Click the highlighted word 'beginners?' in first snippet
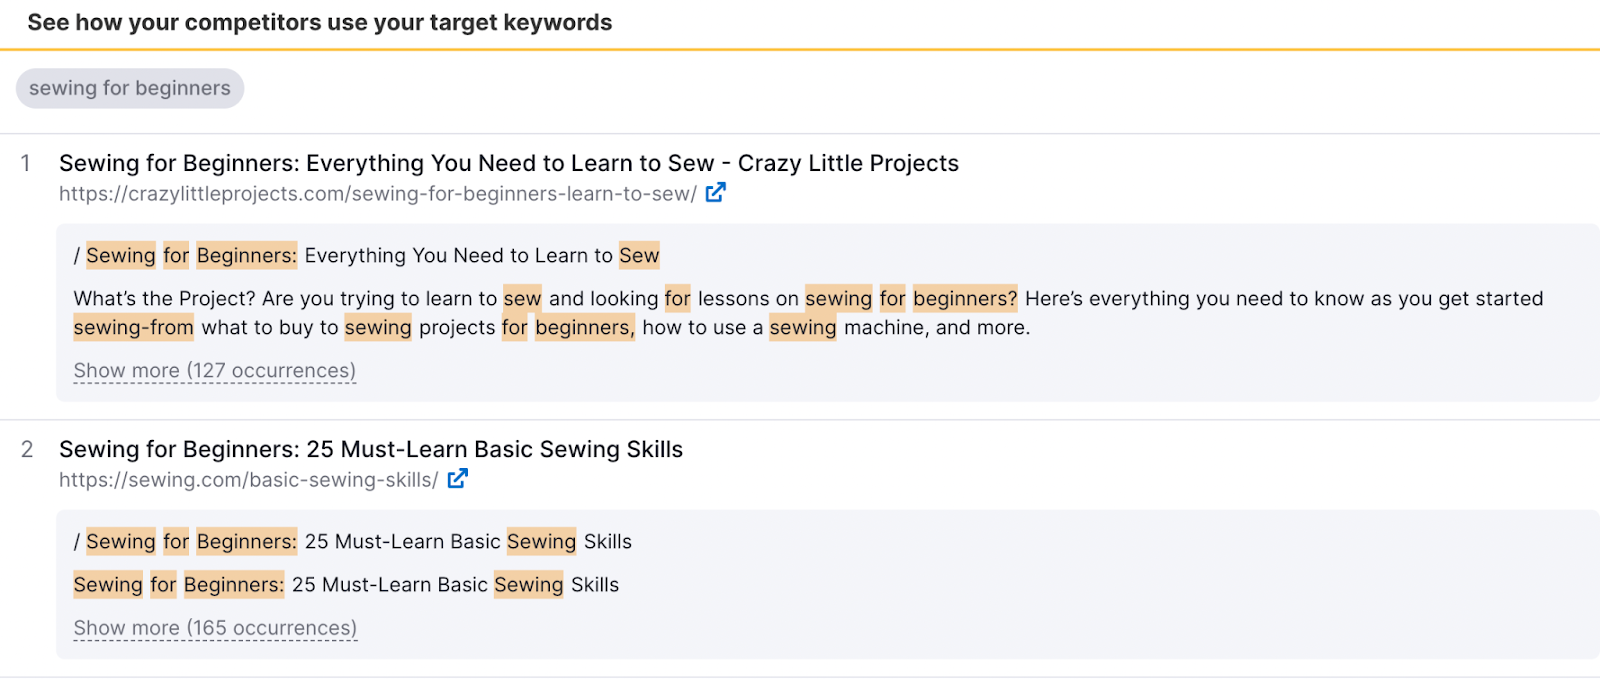 (965, 298)
